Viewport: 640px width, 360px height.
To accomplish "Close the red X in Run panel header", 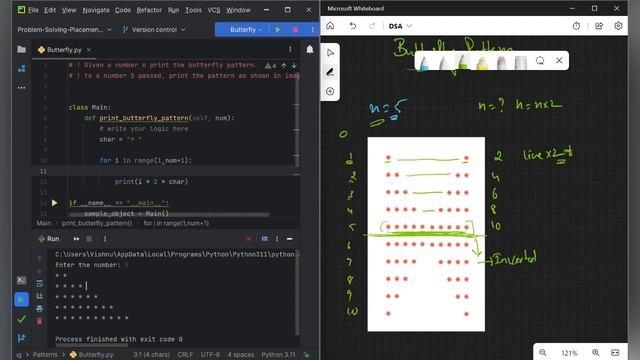I will tap(249, 239).
